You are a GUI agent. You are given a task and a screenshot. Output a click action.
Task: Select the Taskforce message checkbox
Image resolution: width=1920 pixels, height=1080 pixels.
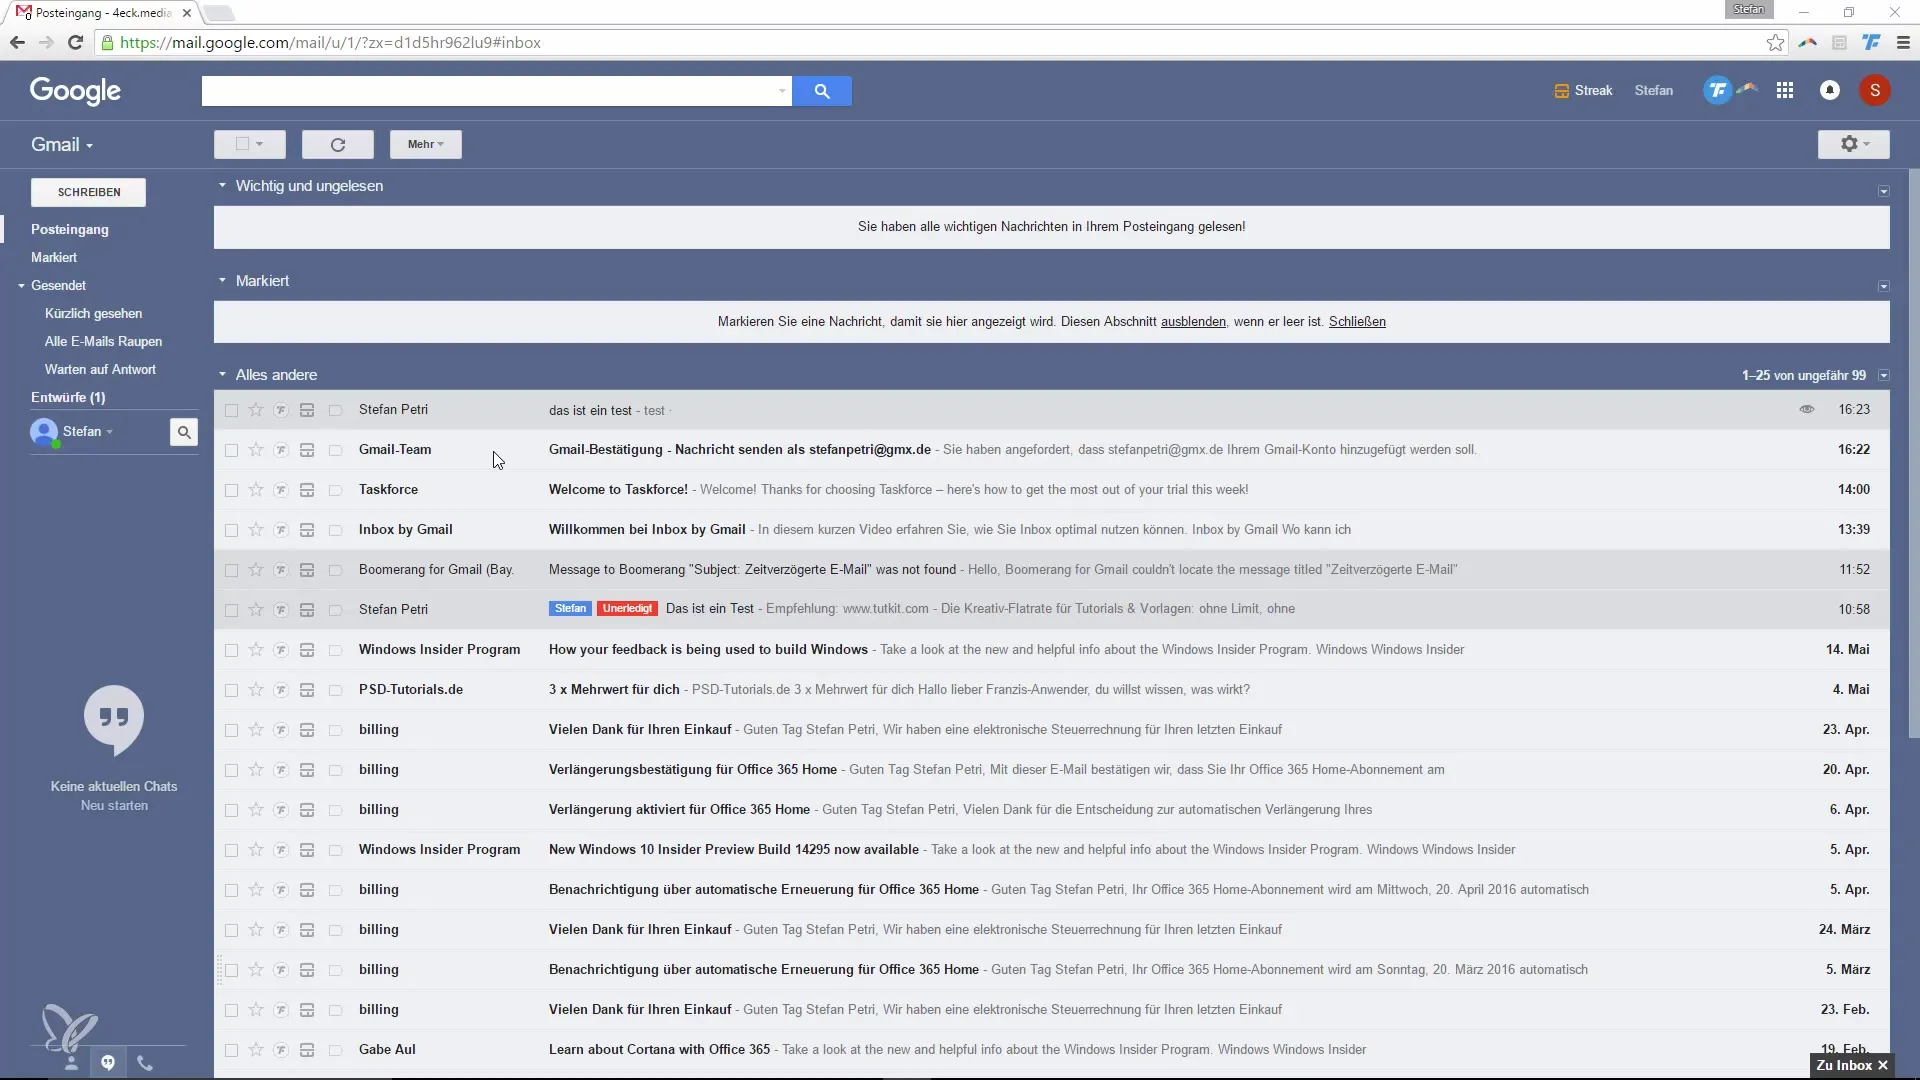coord(231,490)
